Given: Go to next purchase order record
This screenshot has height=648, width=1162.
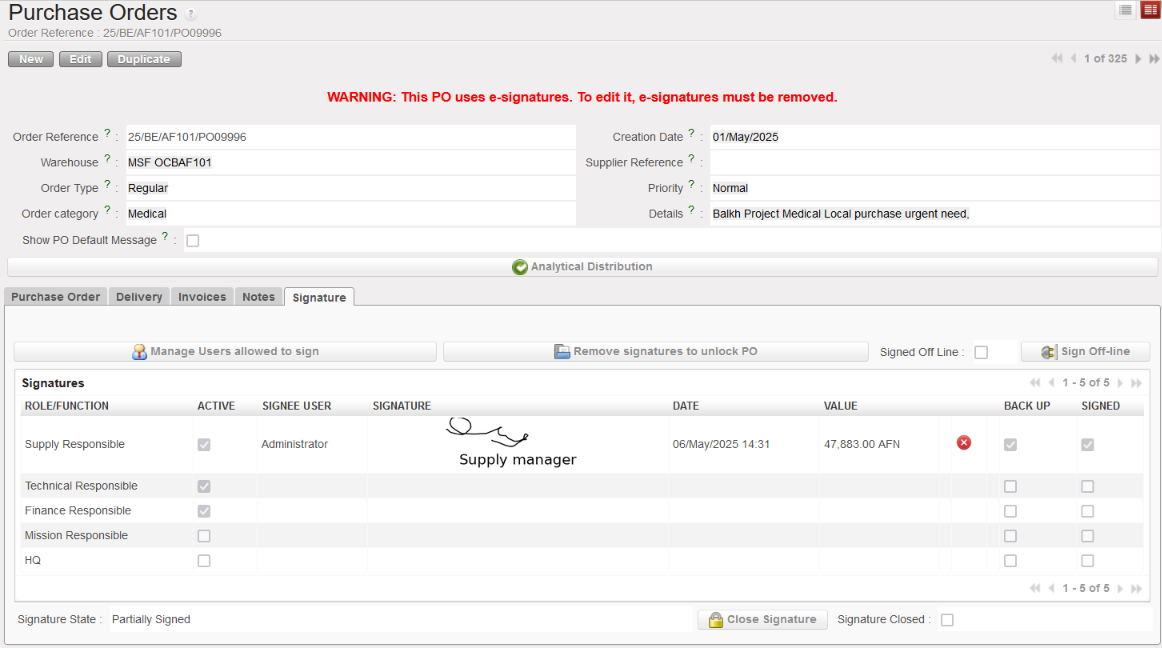Looking at the screenshot, I should pyautogui.click(x=1138, y=59).
